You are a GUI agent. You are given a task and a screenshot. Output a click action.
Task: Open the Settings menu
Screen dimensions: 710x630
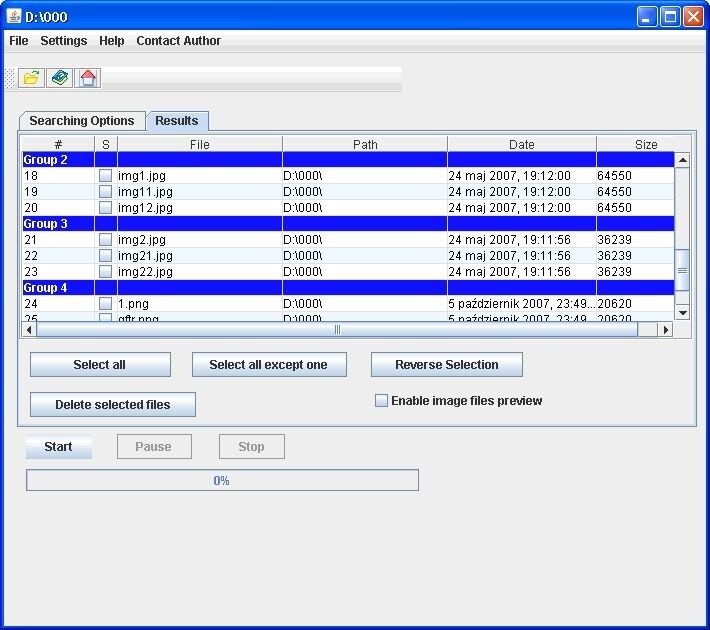click(x=63, y=41)
